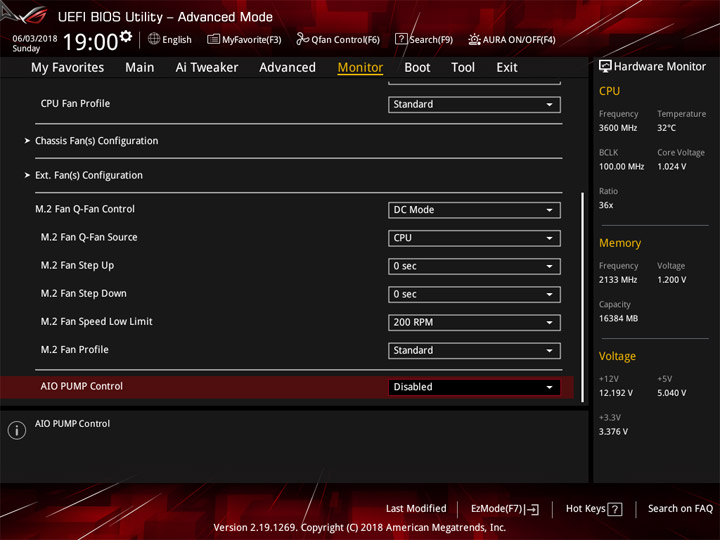Open M.2 Fan Step Down dropdown

pos(474,294)
